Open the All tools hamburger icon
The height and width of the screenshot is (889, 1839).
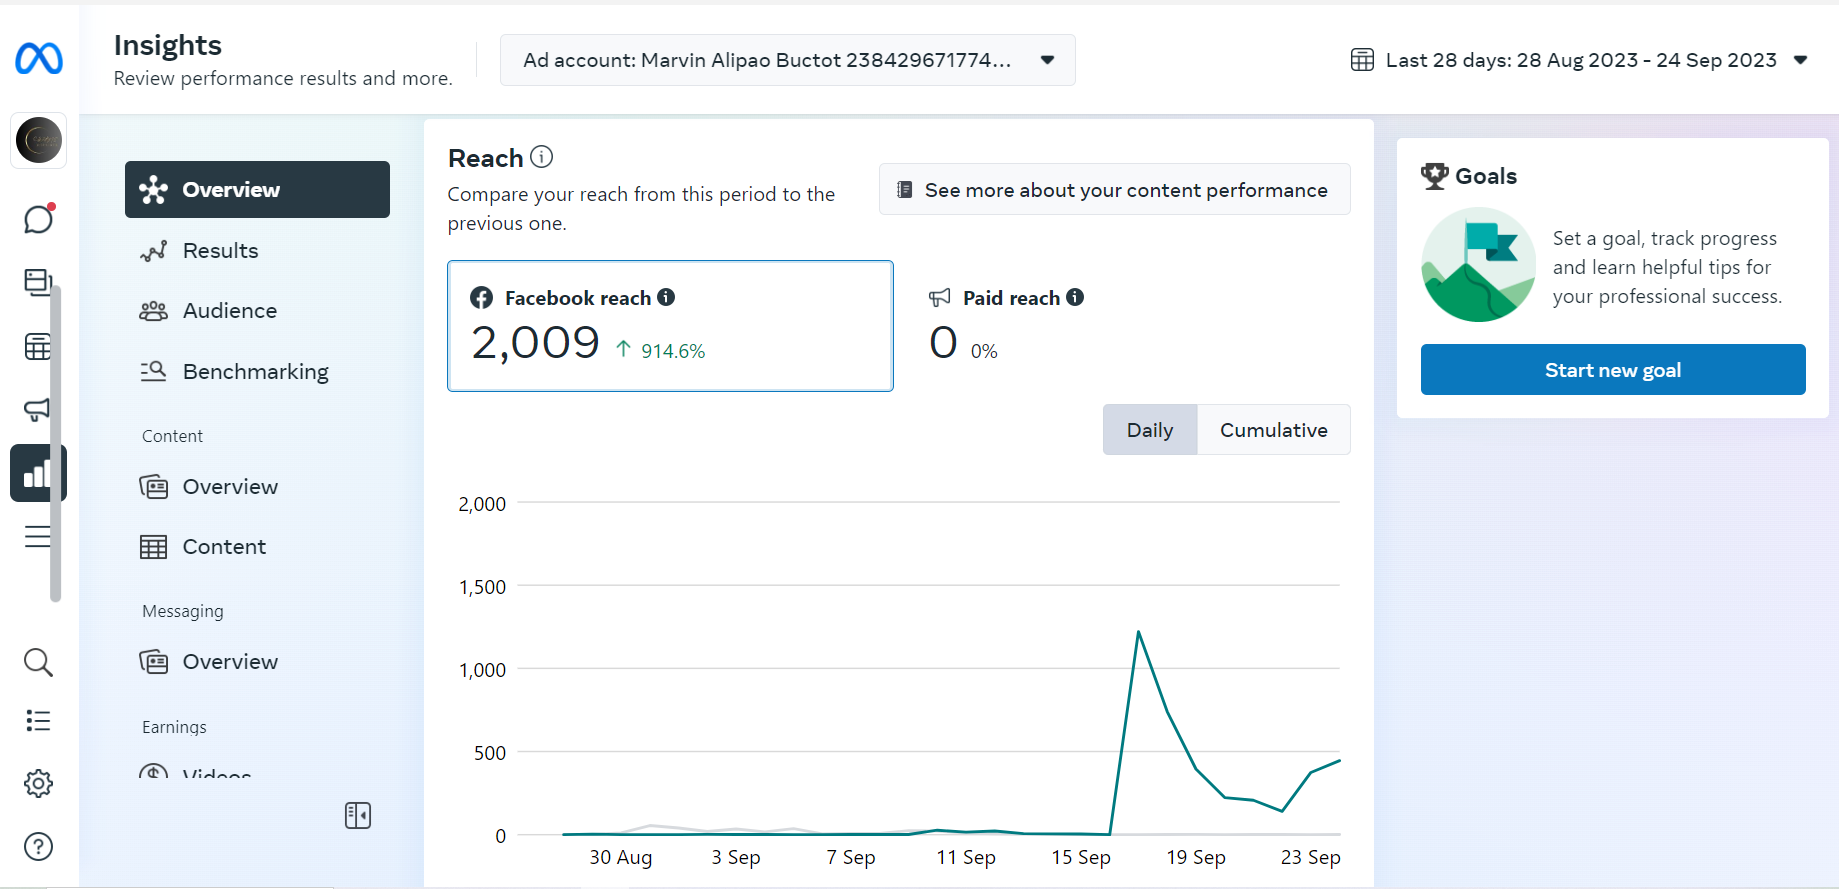38,537
